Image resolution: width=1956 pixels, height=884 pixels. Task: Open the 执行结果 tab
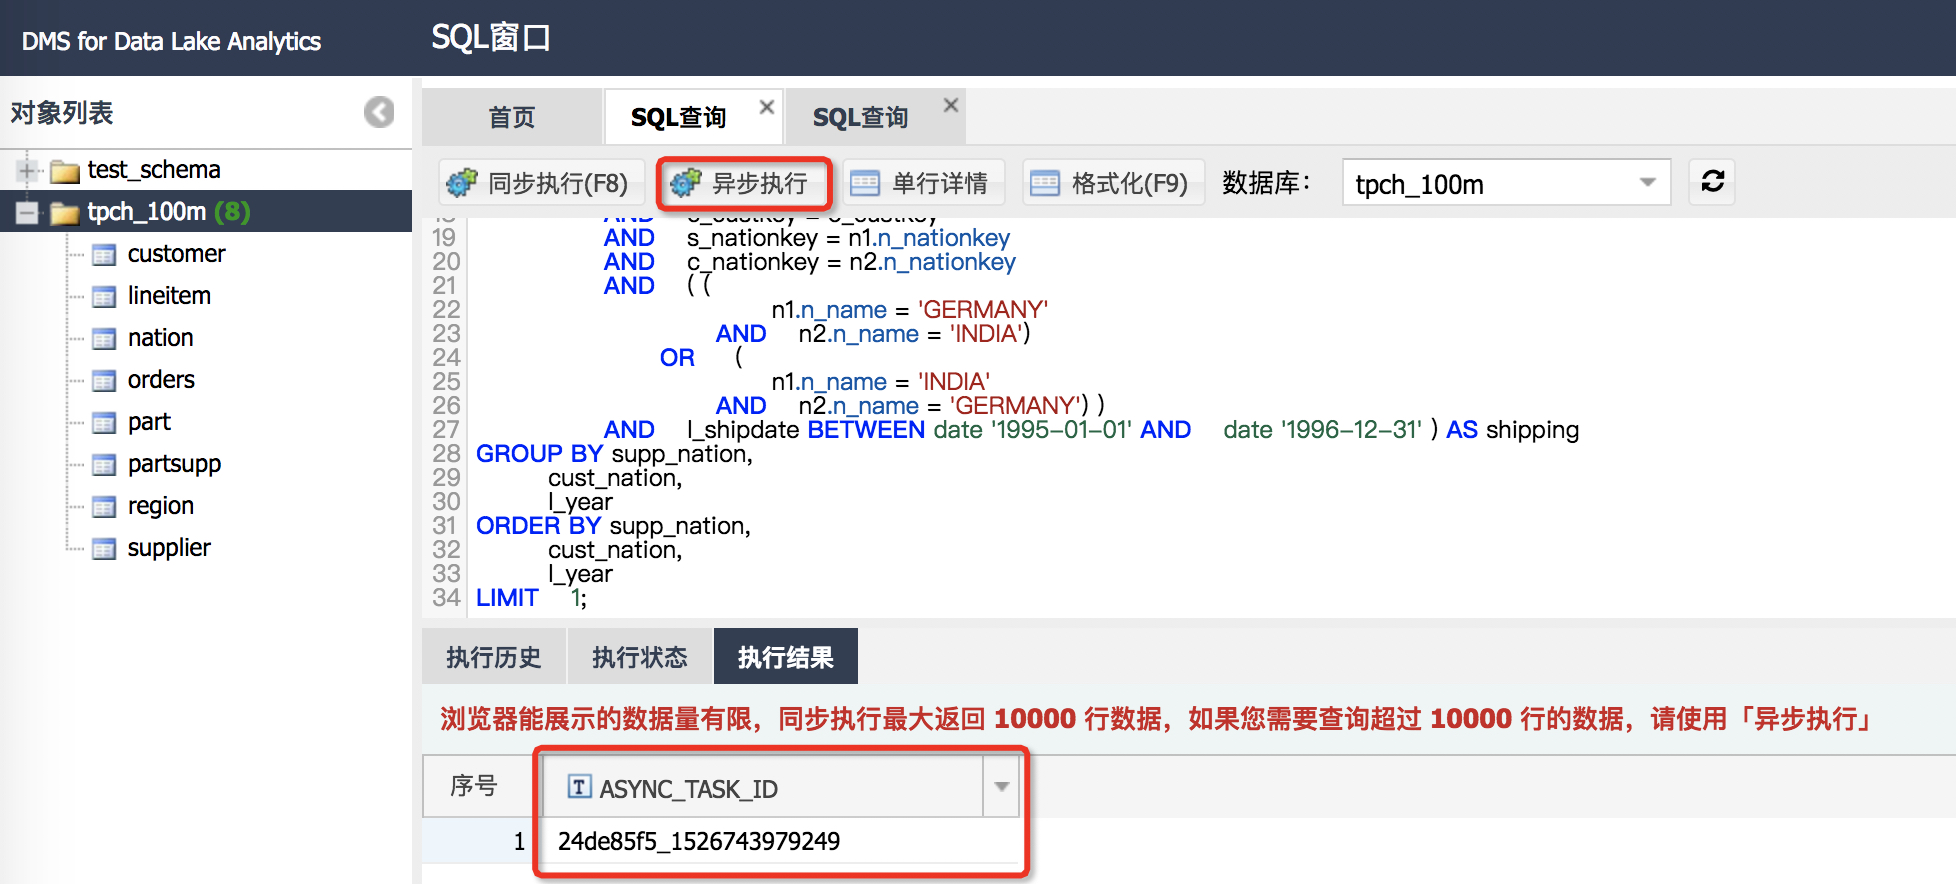tap(786, 657)
